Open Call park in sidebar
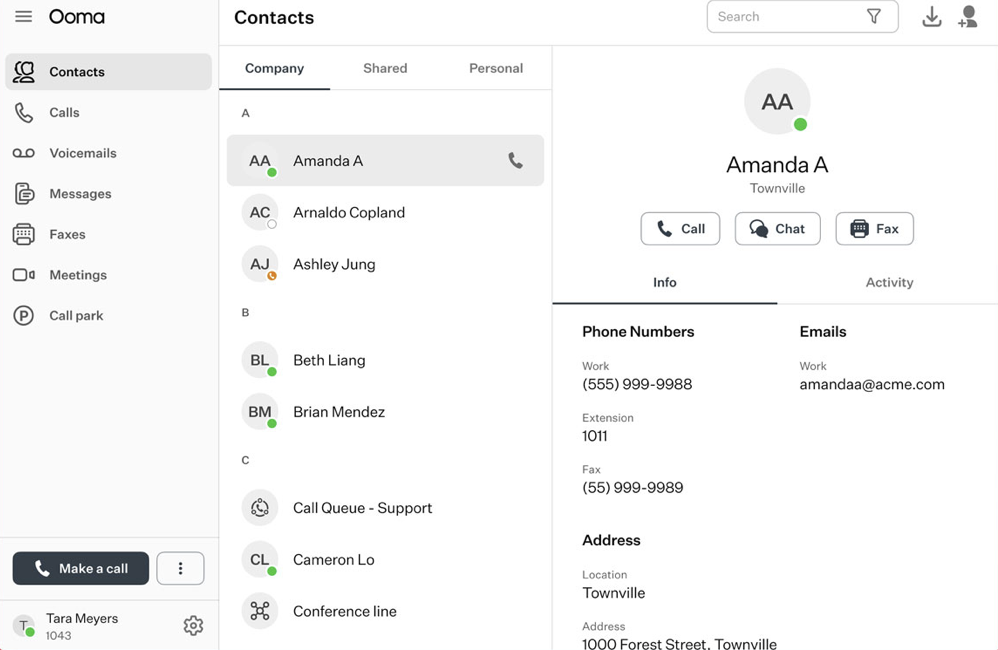998x650 pixels. click(76, 315)
